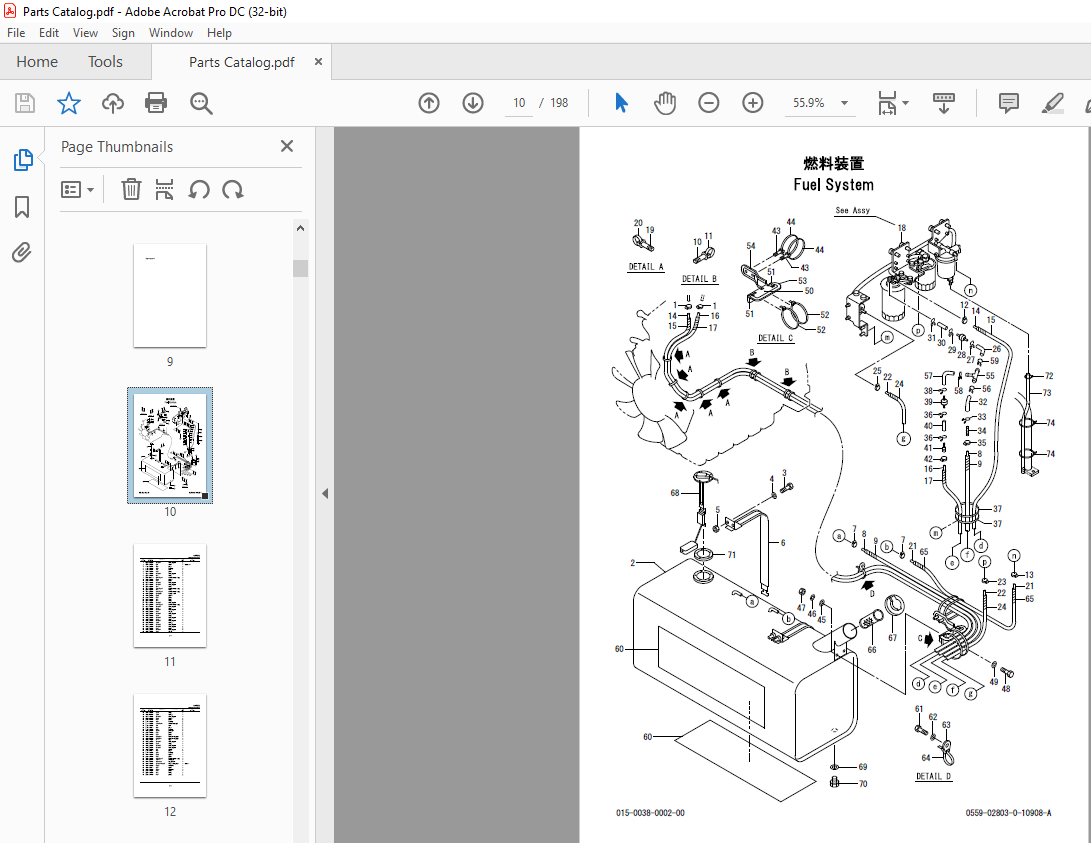
Task: Go to next page arrow
Action: (473, 103)
